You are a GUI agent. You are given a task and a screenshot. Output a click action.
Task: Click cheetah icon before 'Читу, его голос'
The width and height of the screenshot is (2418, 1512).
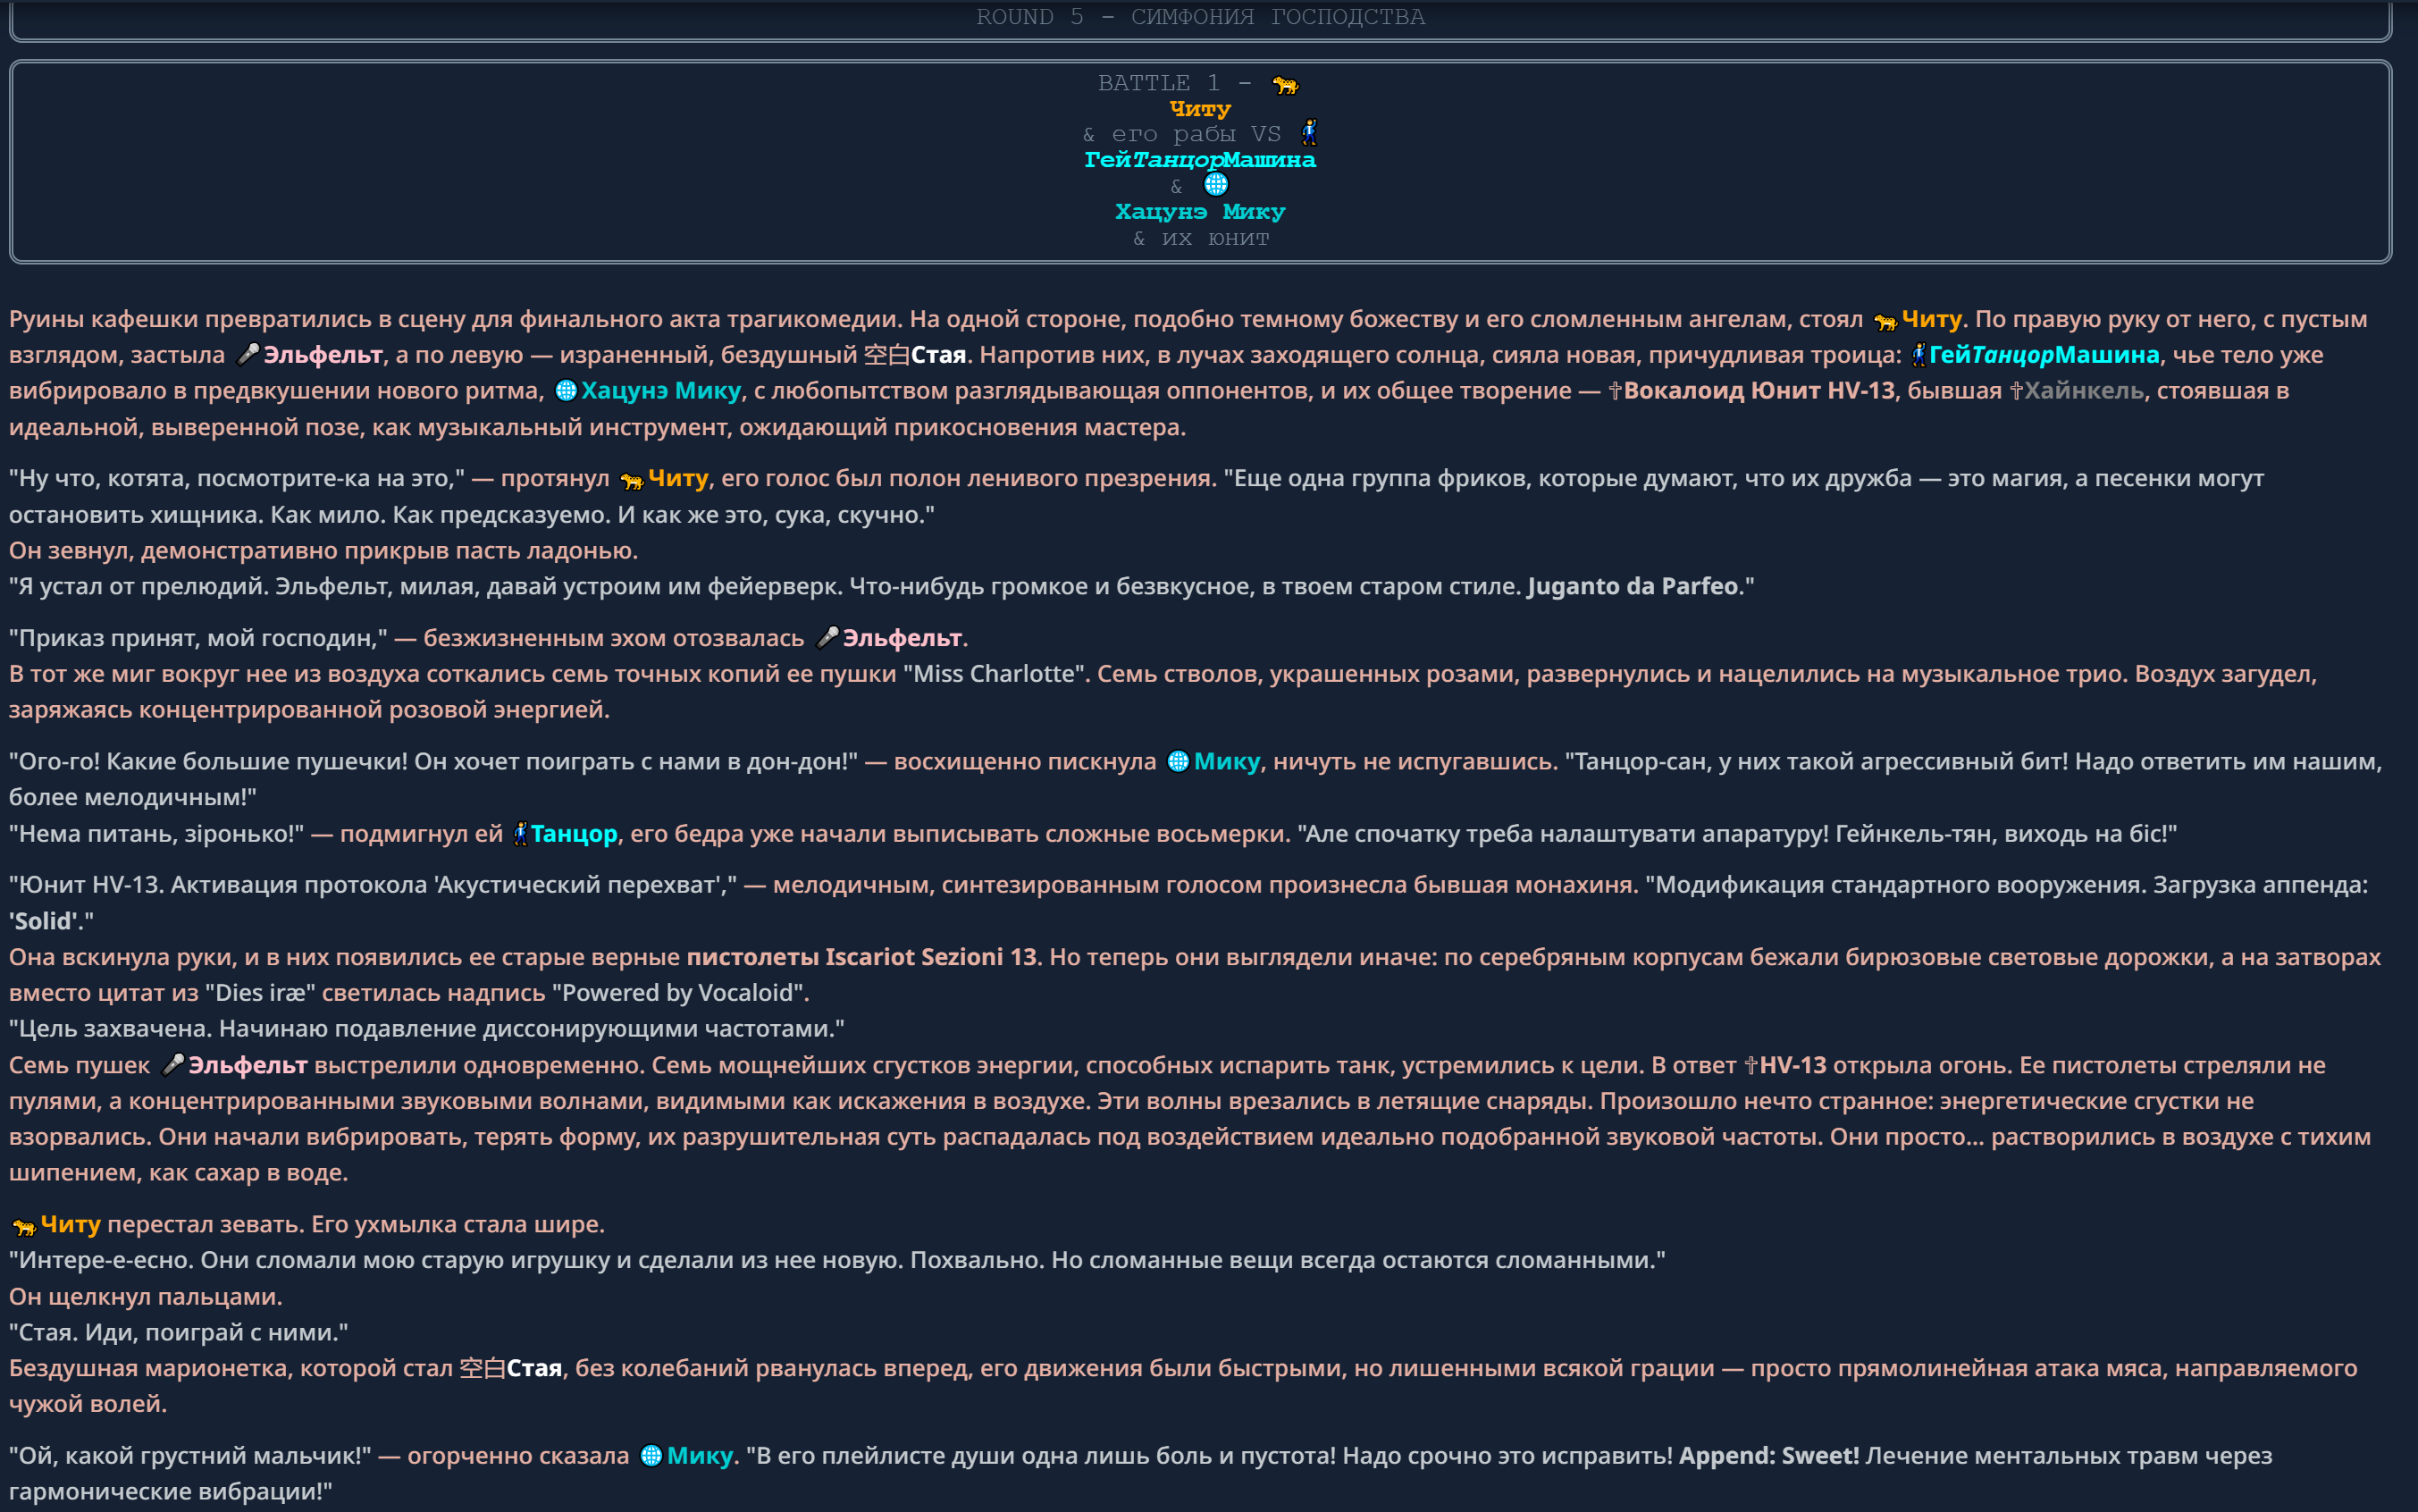point(631,480)
